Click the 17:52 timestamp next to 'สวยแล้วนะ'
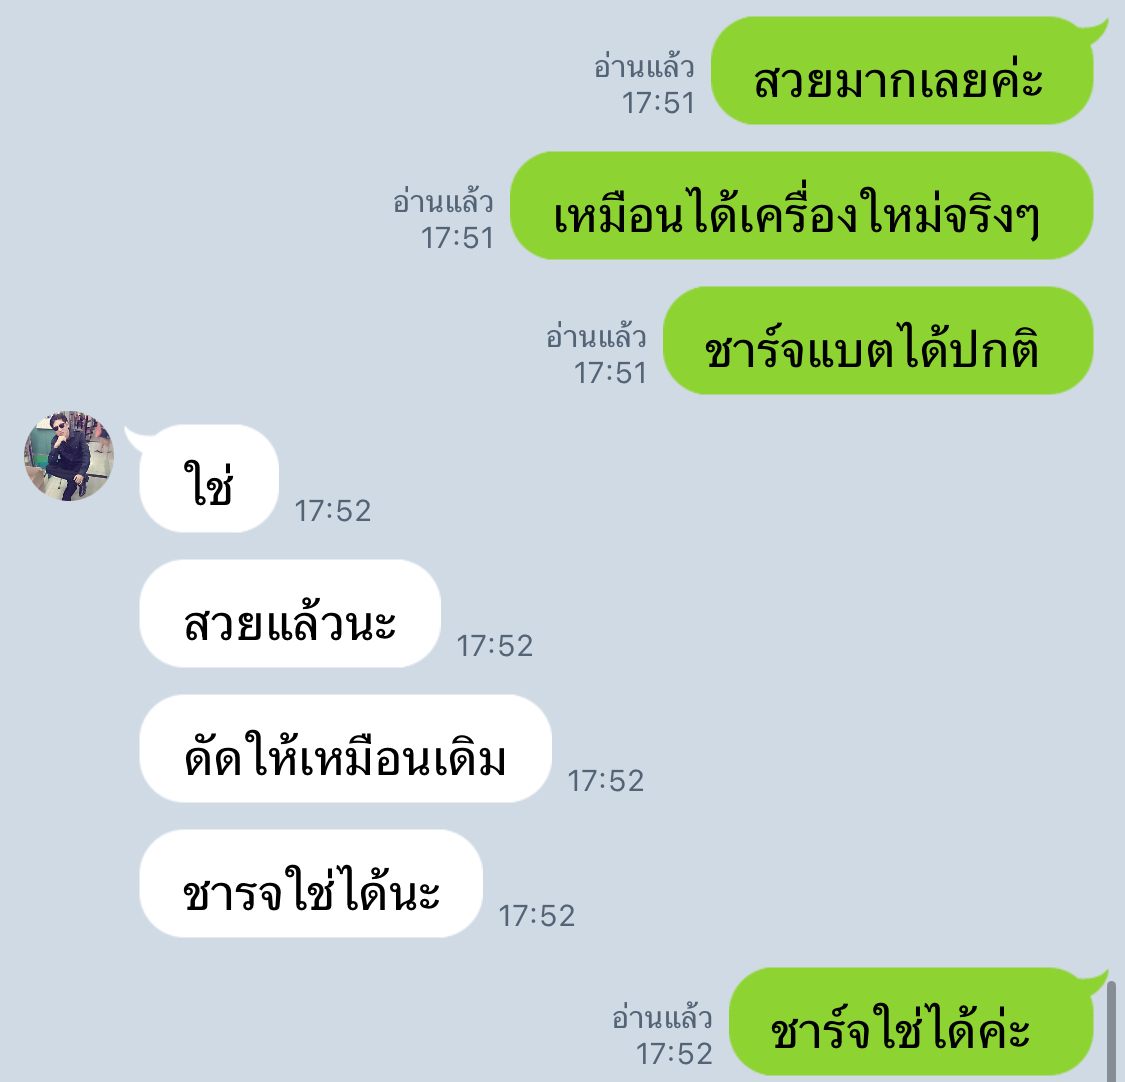The width and height of the screenshot is (1125, 1082). (495, 646)
